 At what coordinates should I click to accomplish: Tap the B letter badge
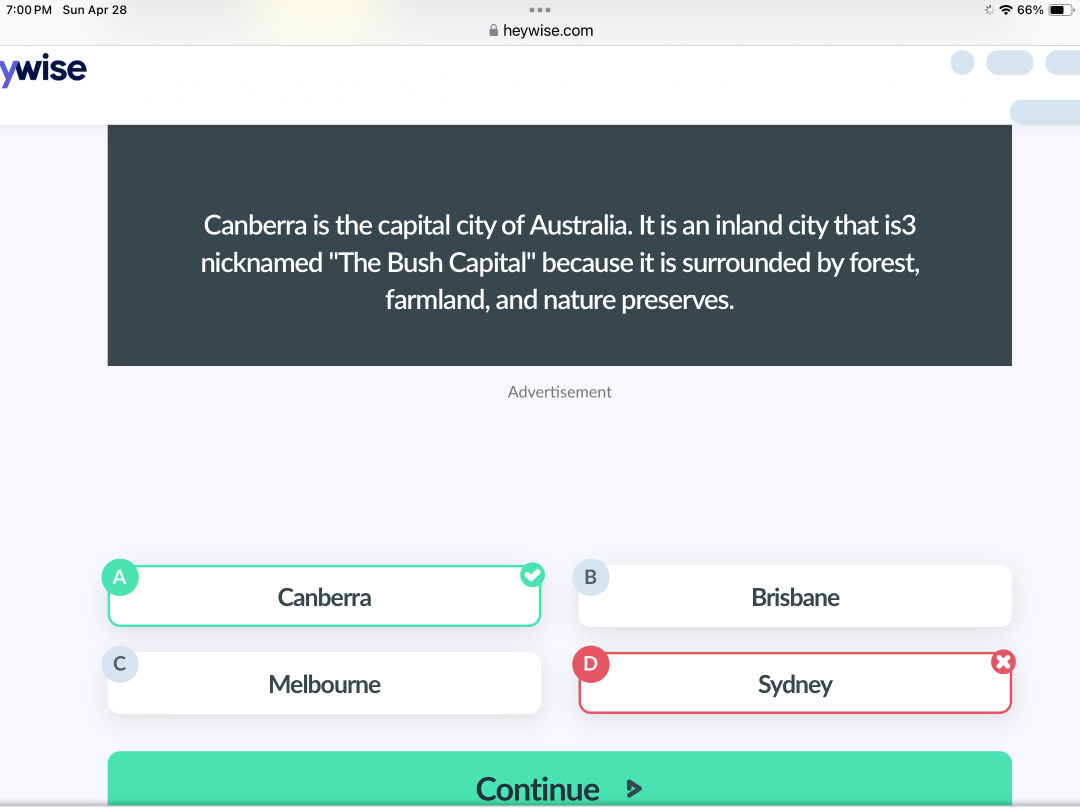tap(591, 577)
